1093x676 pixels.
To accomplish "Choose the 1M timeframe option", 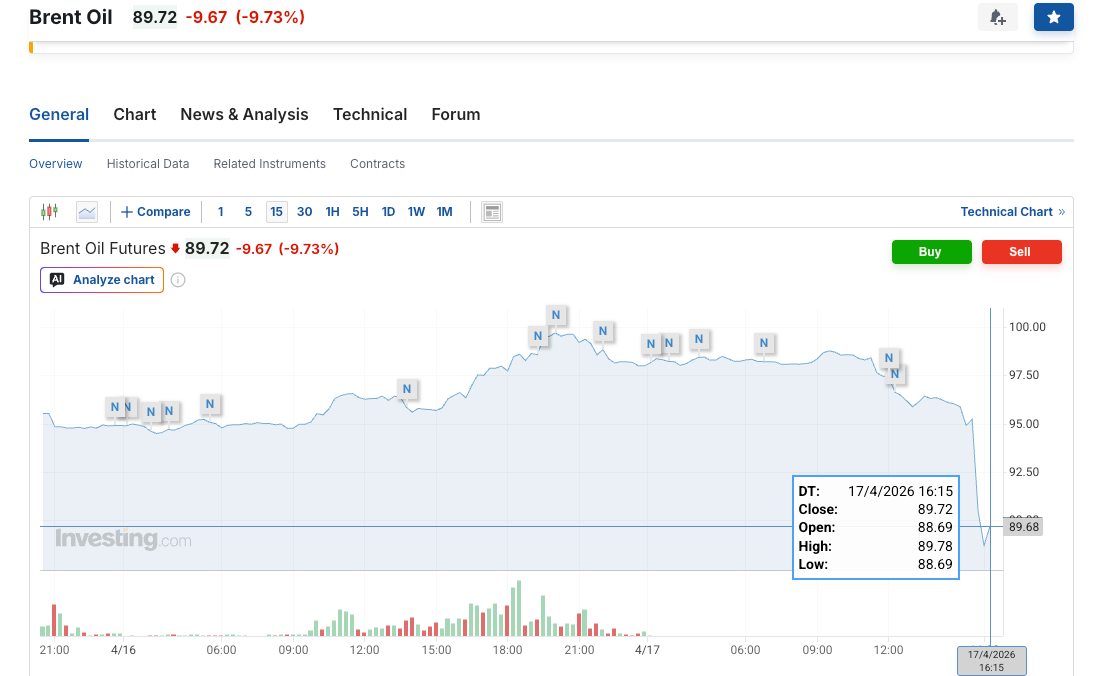I will point(444,212).
